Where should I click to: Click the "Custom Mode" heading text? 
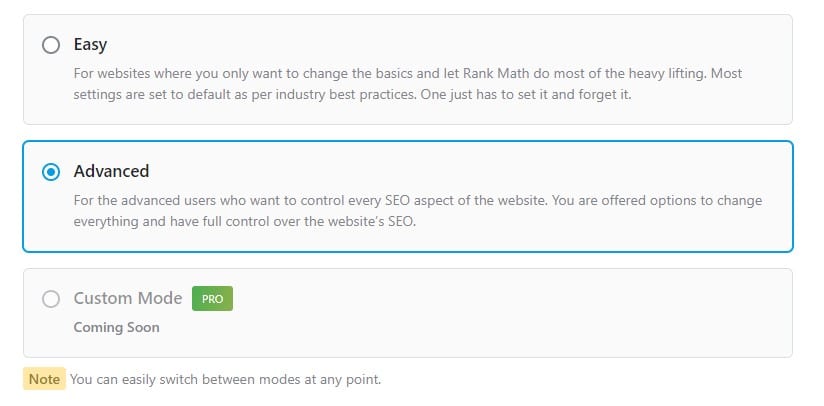pos(128,298)
